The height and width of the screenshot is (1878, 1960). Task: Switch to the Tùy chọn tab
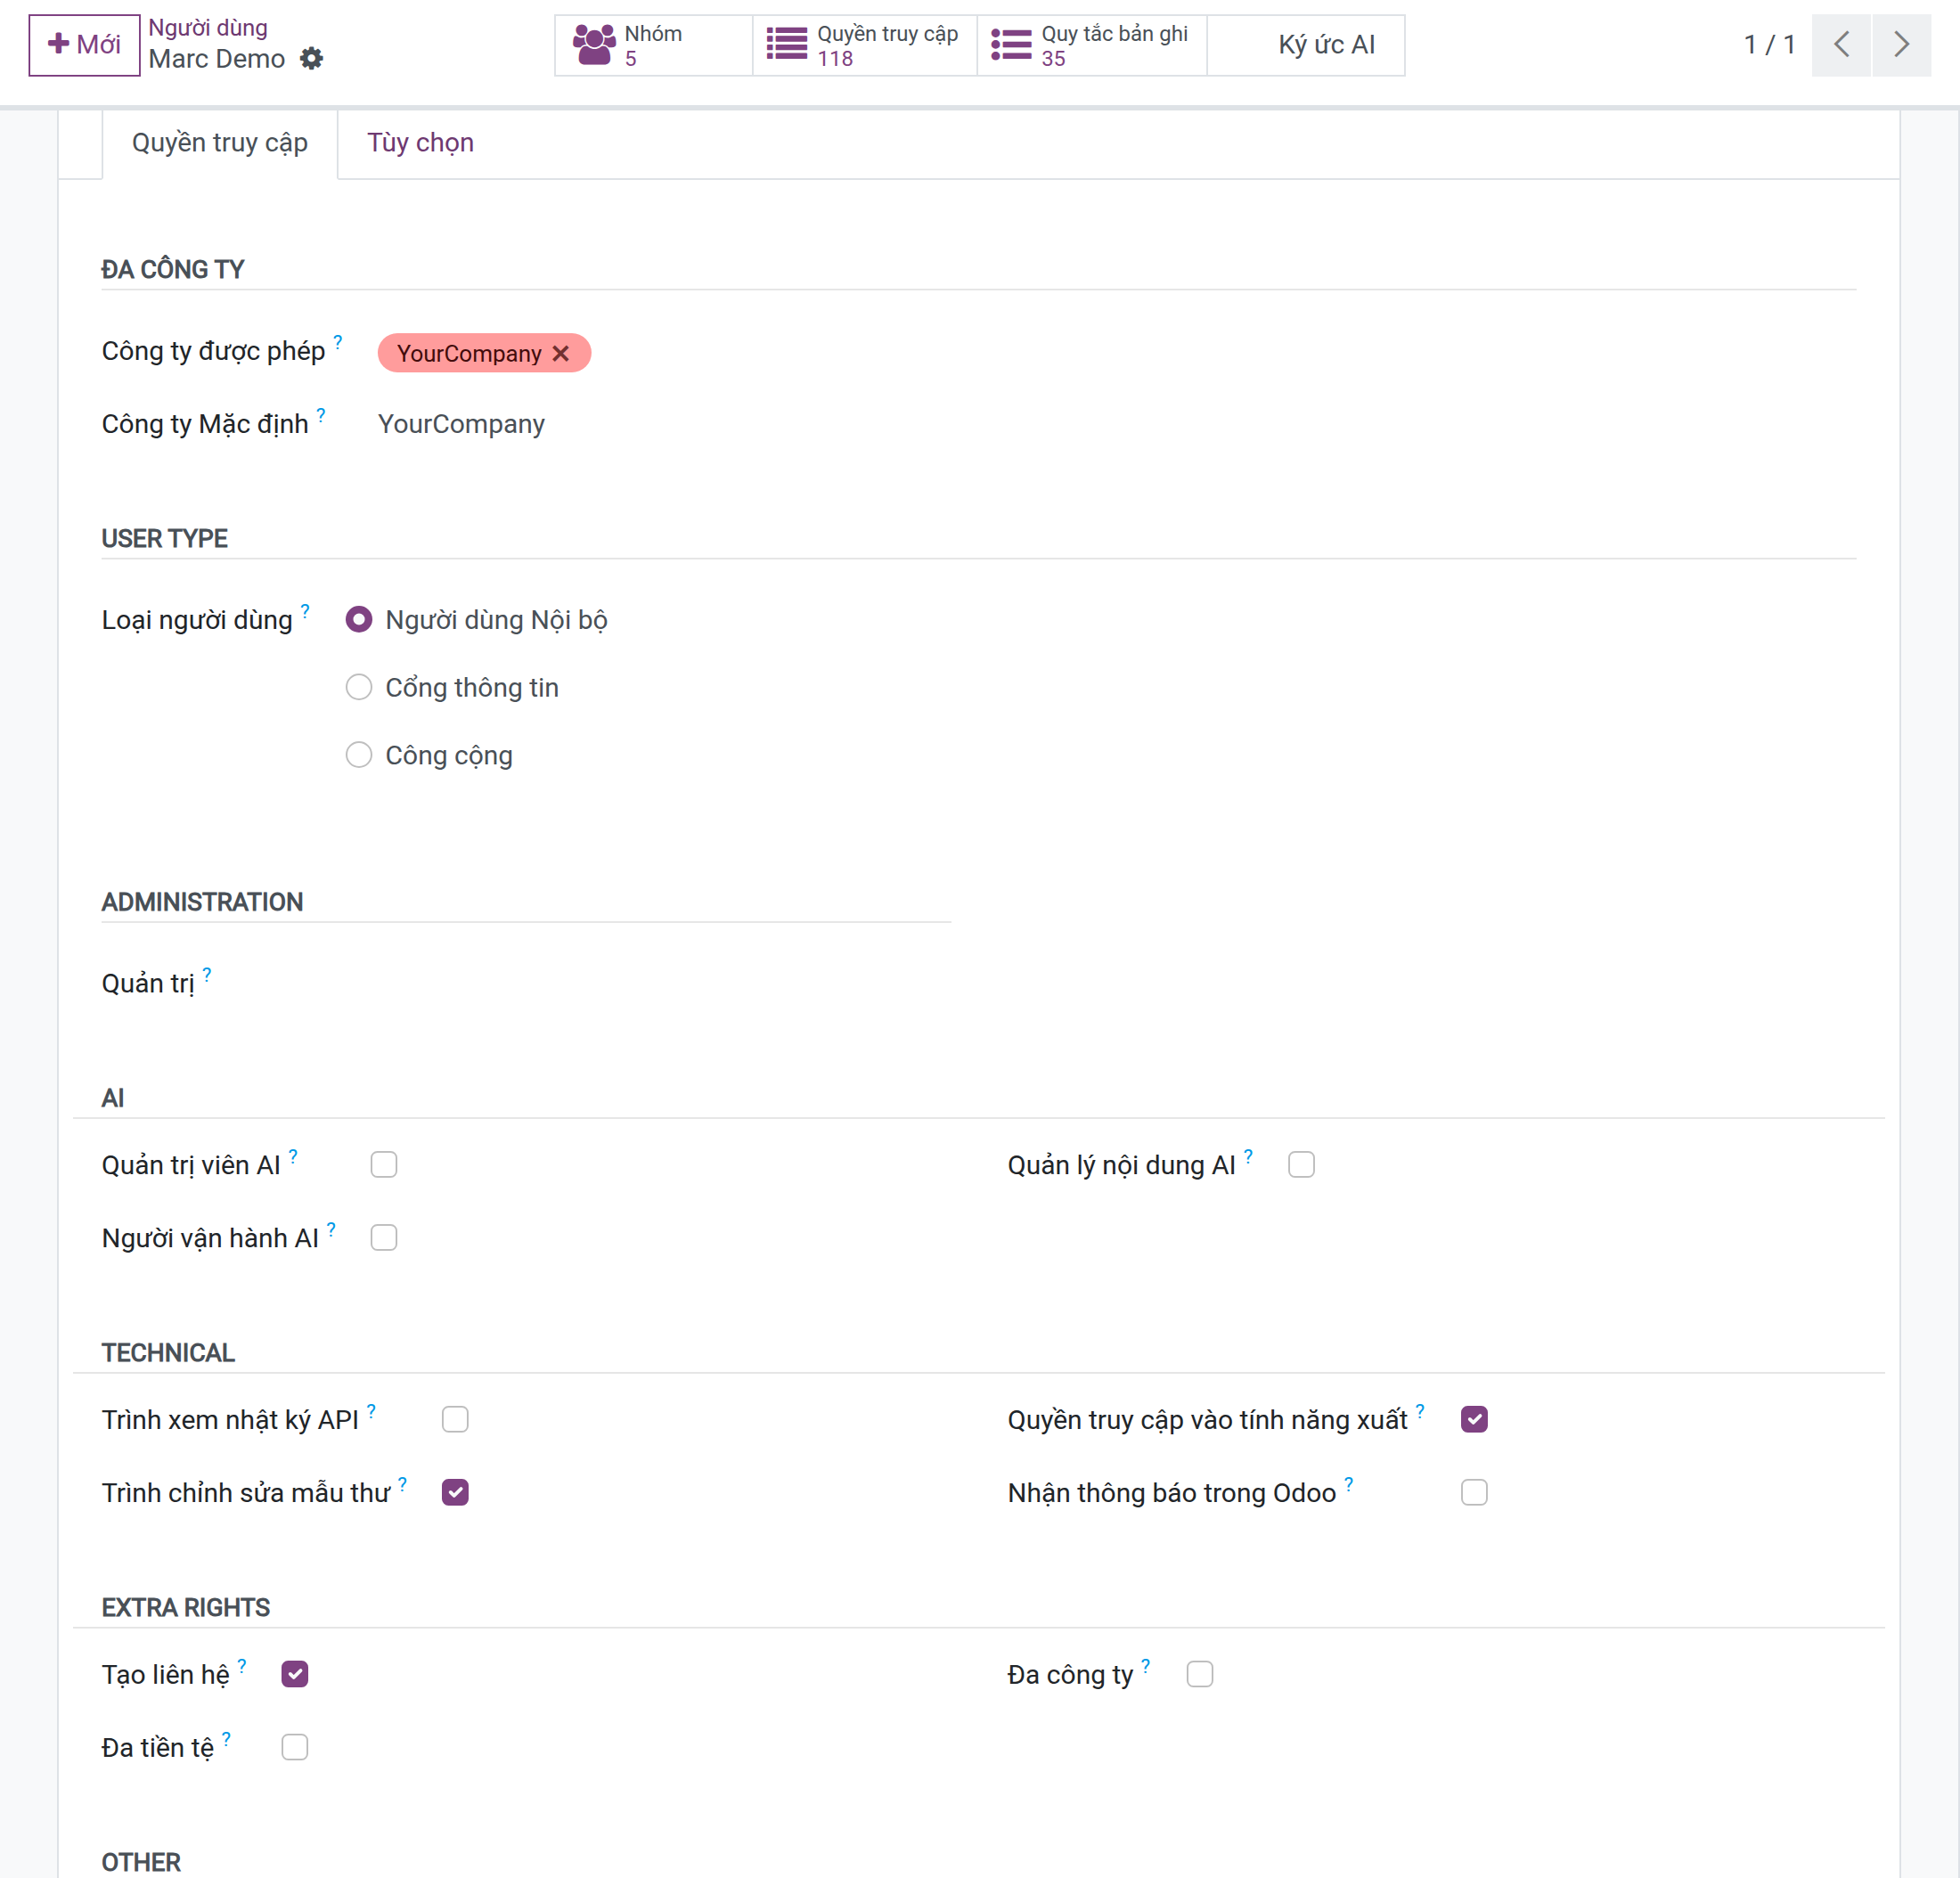pos(420,143)
